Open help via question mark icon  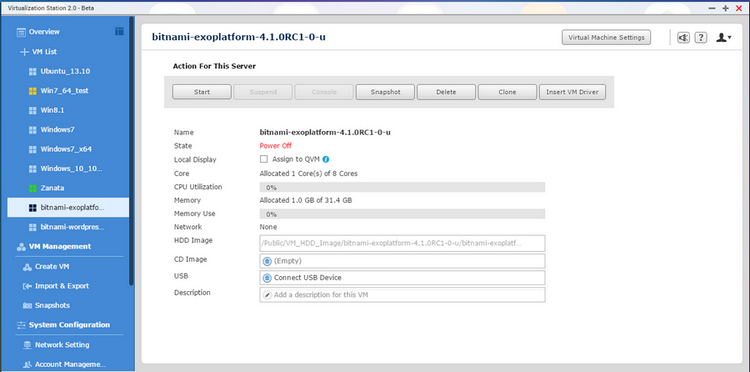(701, 37)
